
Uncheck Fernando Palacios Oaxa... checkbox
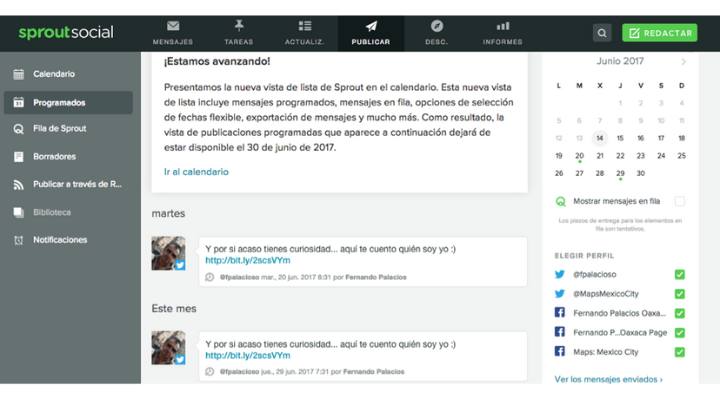point(680,313)
